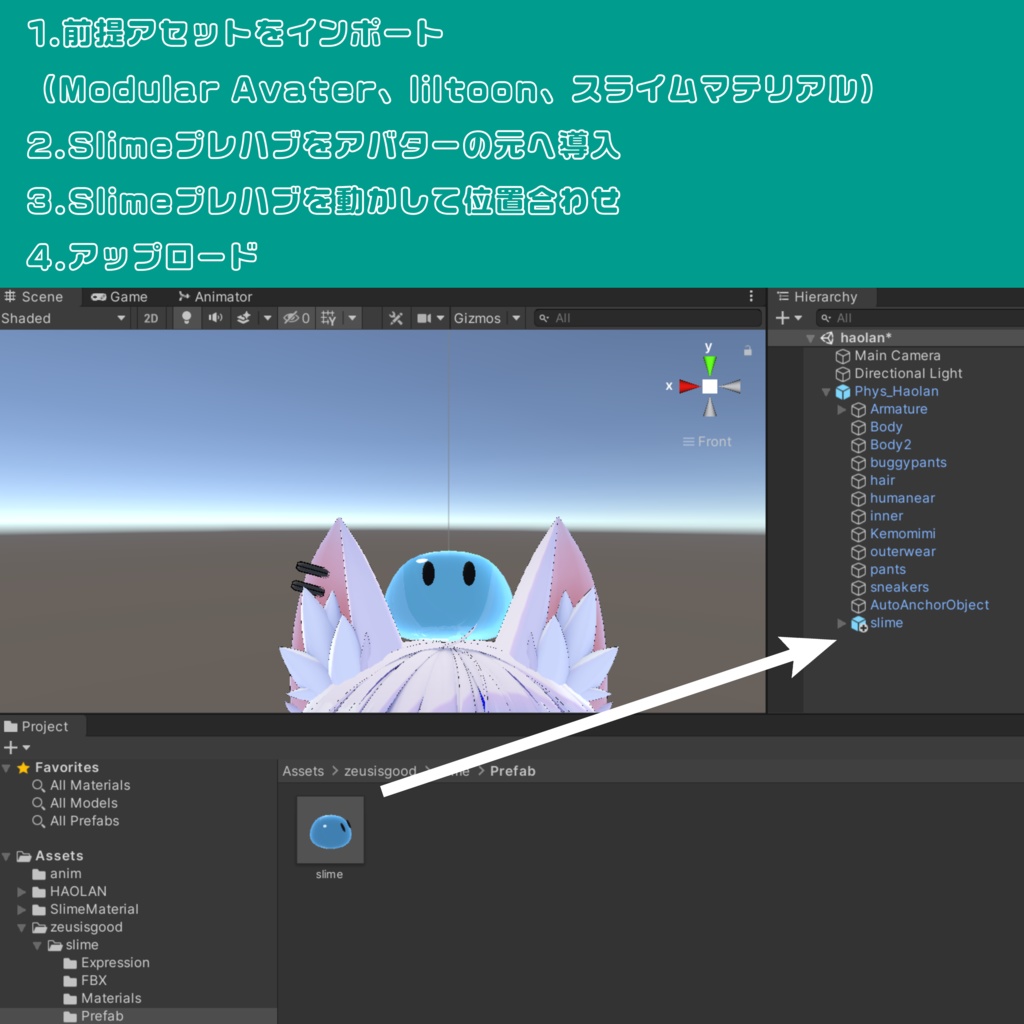Open the Expression folder
1024x1024 pixels.
click(106, 963)
